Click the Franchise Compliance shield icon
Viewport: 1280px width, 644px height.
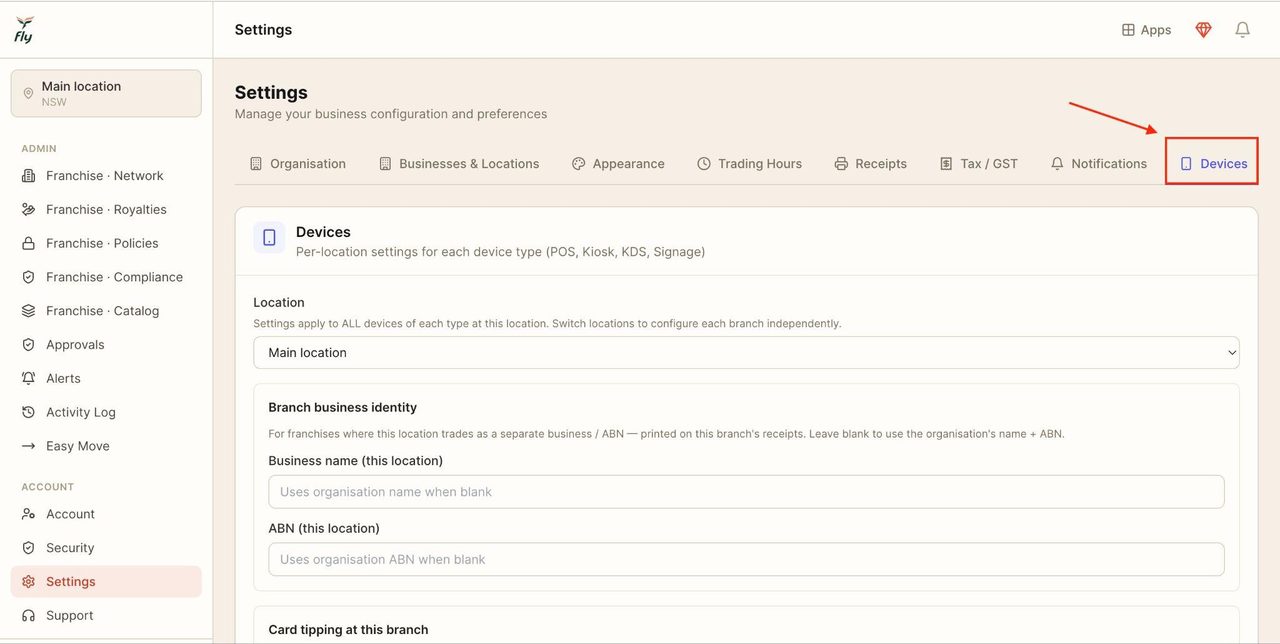[x=28, y=277]
